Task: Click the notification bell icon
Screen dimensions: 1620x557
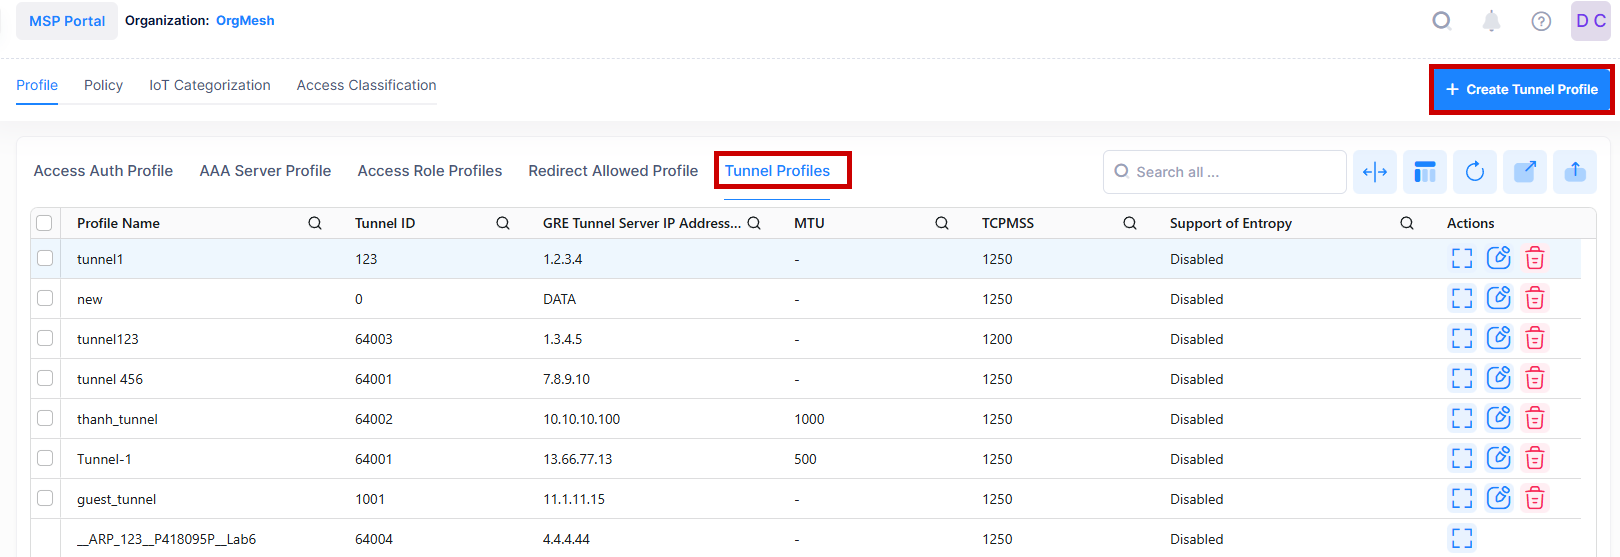Action: click(1491, 21)
